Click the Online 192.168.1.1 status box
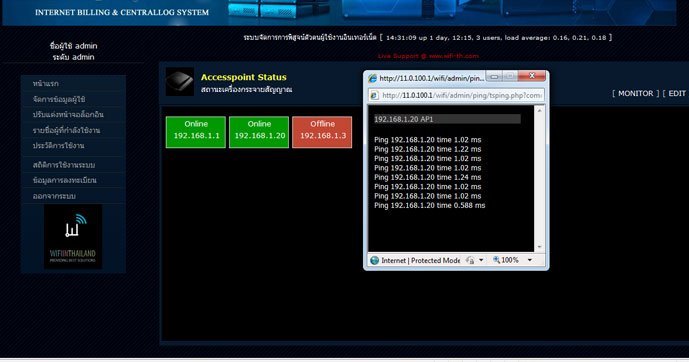The height and width of the screenshot is (362, 689). point(196,132)
